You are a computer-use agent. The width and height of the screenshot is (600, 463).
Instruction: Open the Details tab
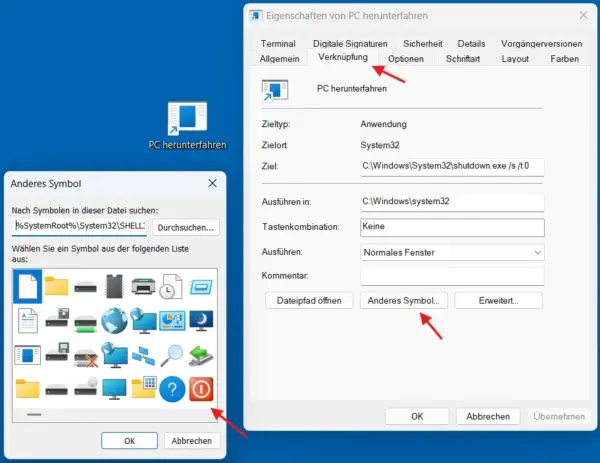click(x=471, y=44)
